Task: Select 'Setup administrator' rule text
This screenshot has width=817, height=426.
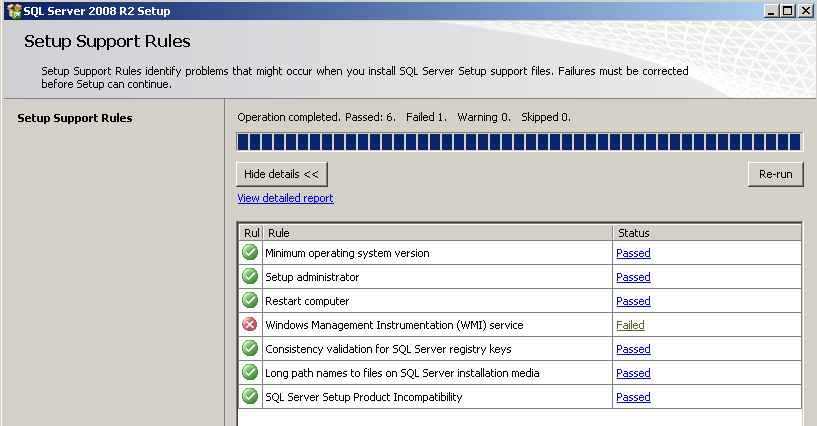Action: (x=312, y=277)
